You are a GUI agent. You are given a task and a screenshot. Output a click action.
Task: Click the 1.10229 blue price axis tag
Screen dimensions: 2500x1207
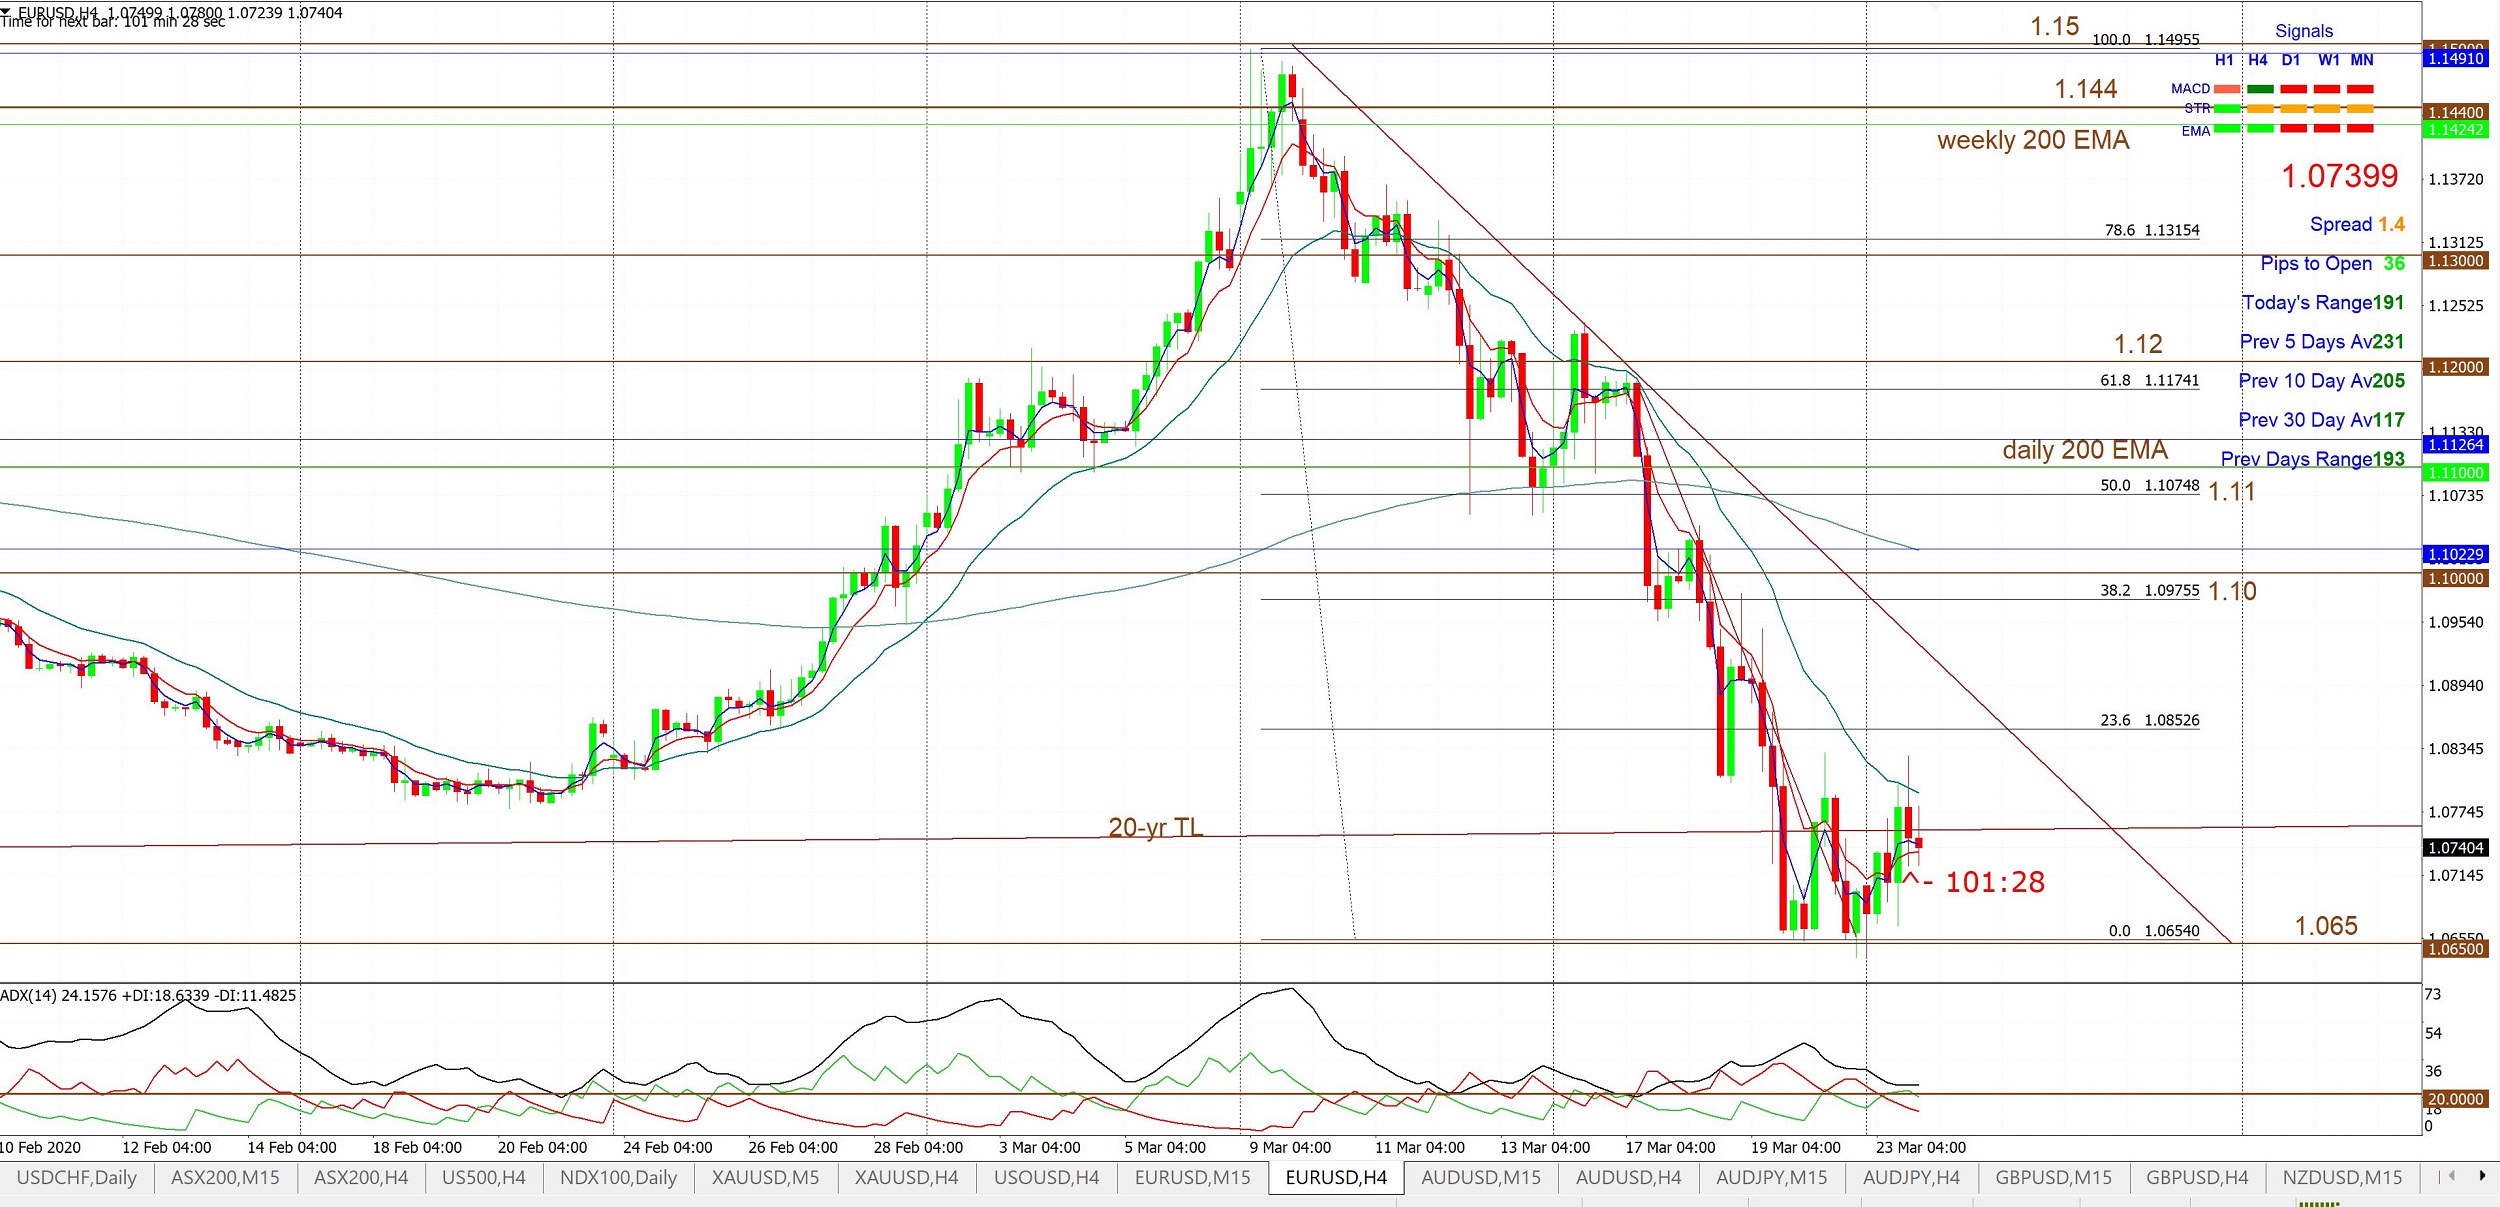[x=2456, y=554]
